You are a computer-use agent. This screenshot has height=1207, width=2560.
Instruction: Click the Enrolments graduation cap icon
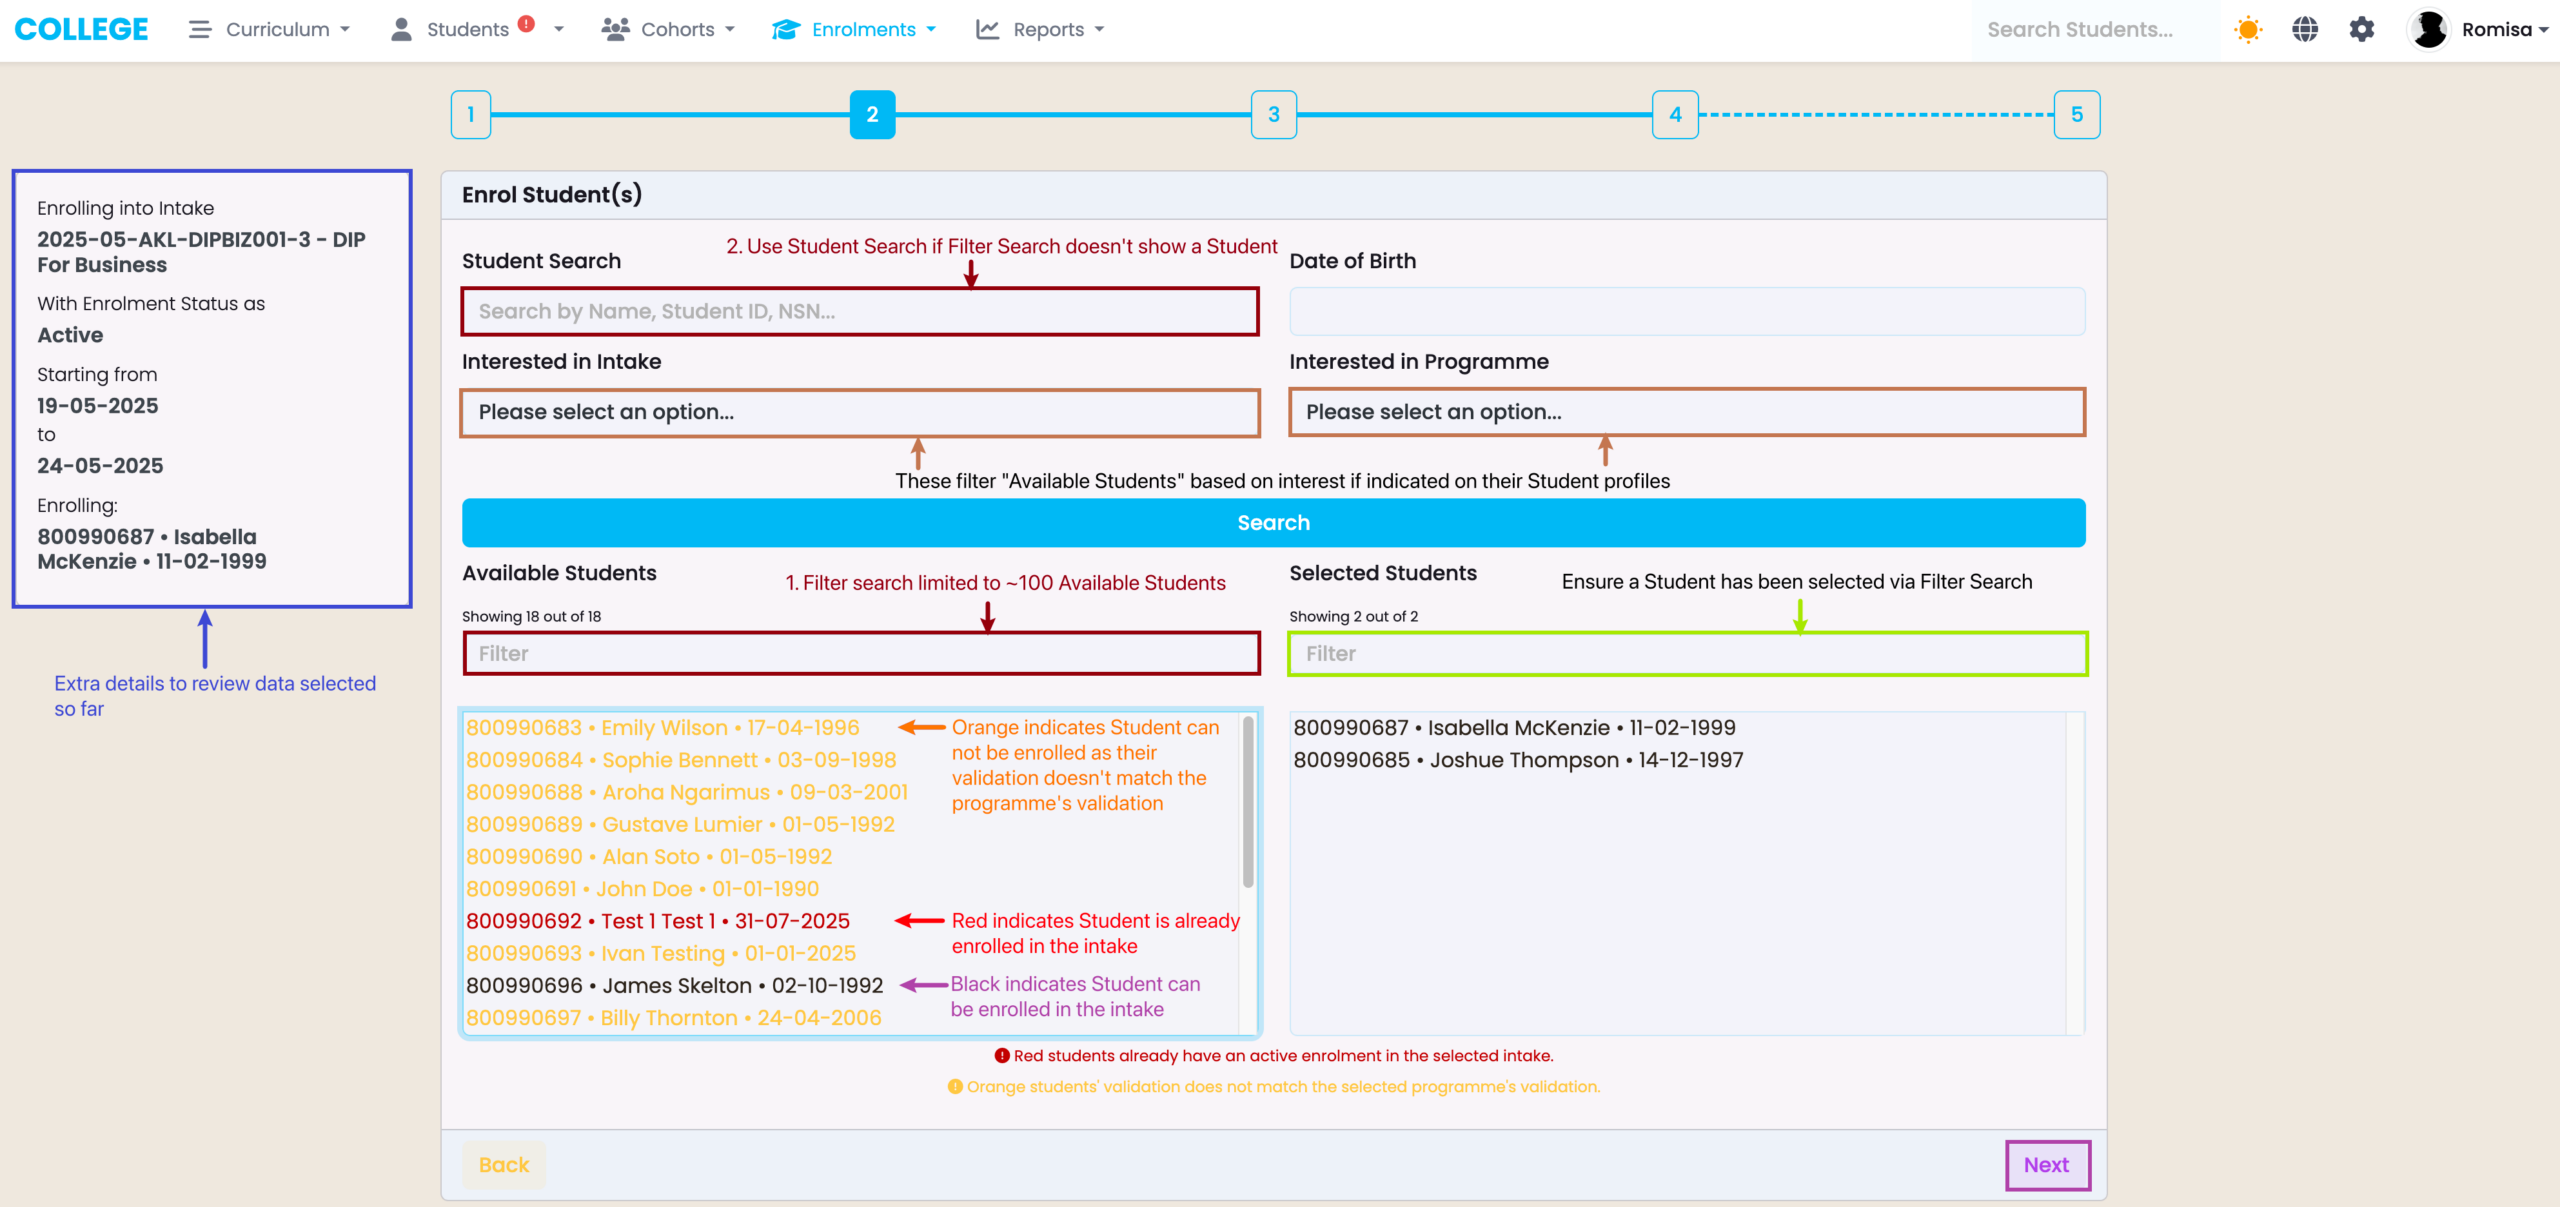[786, 29]
